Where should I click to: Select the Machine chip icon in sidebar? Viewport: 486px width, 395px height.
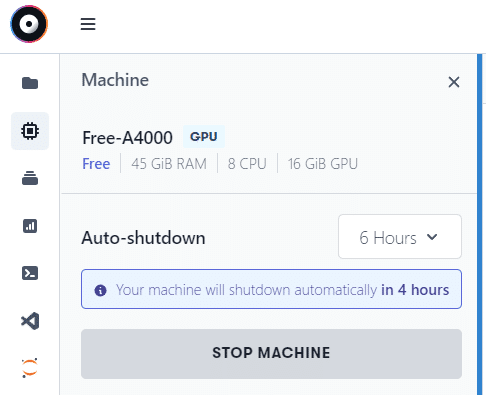click(30, 131)
